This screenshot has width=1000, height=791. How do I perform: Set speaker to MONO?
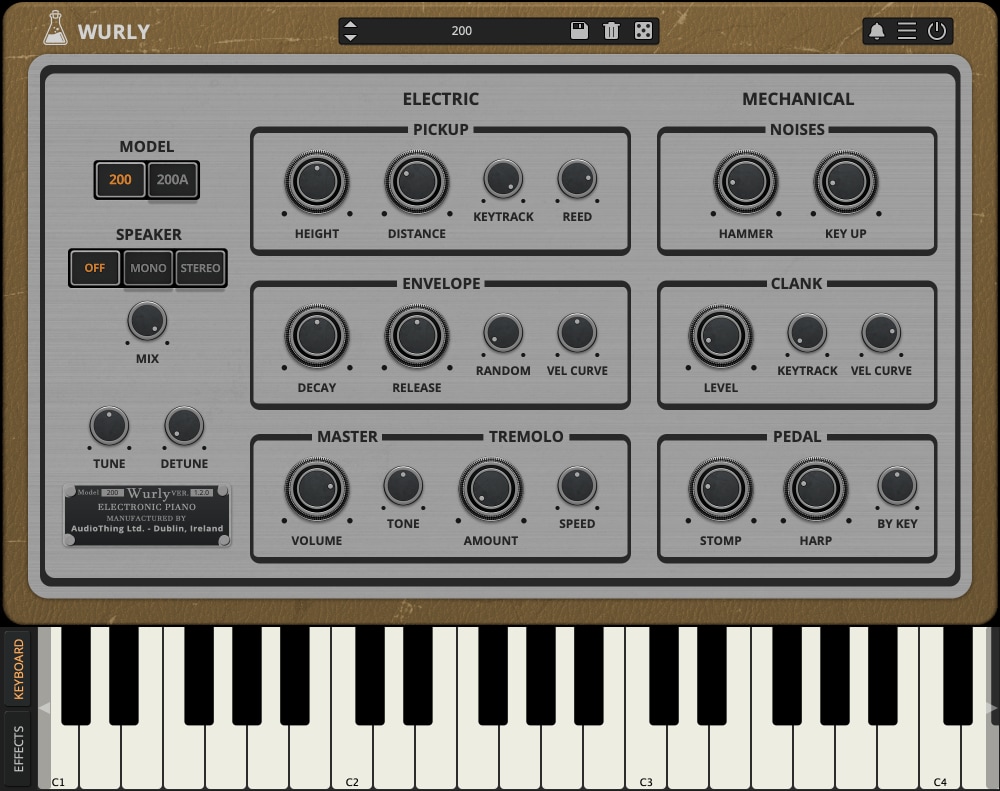coord(148,268)
